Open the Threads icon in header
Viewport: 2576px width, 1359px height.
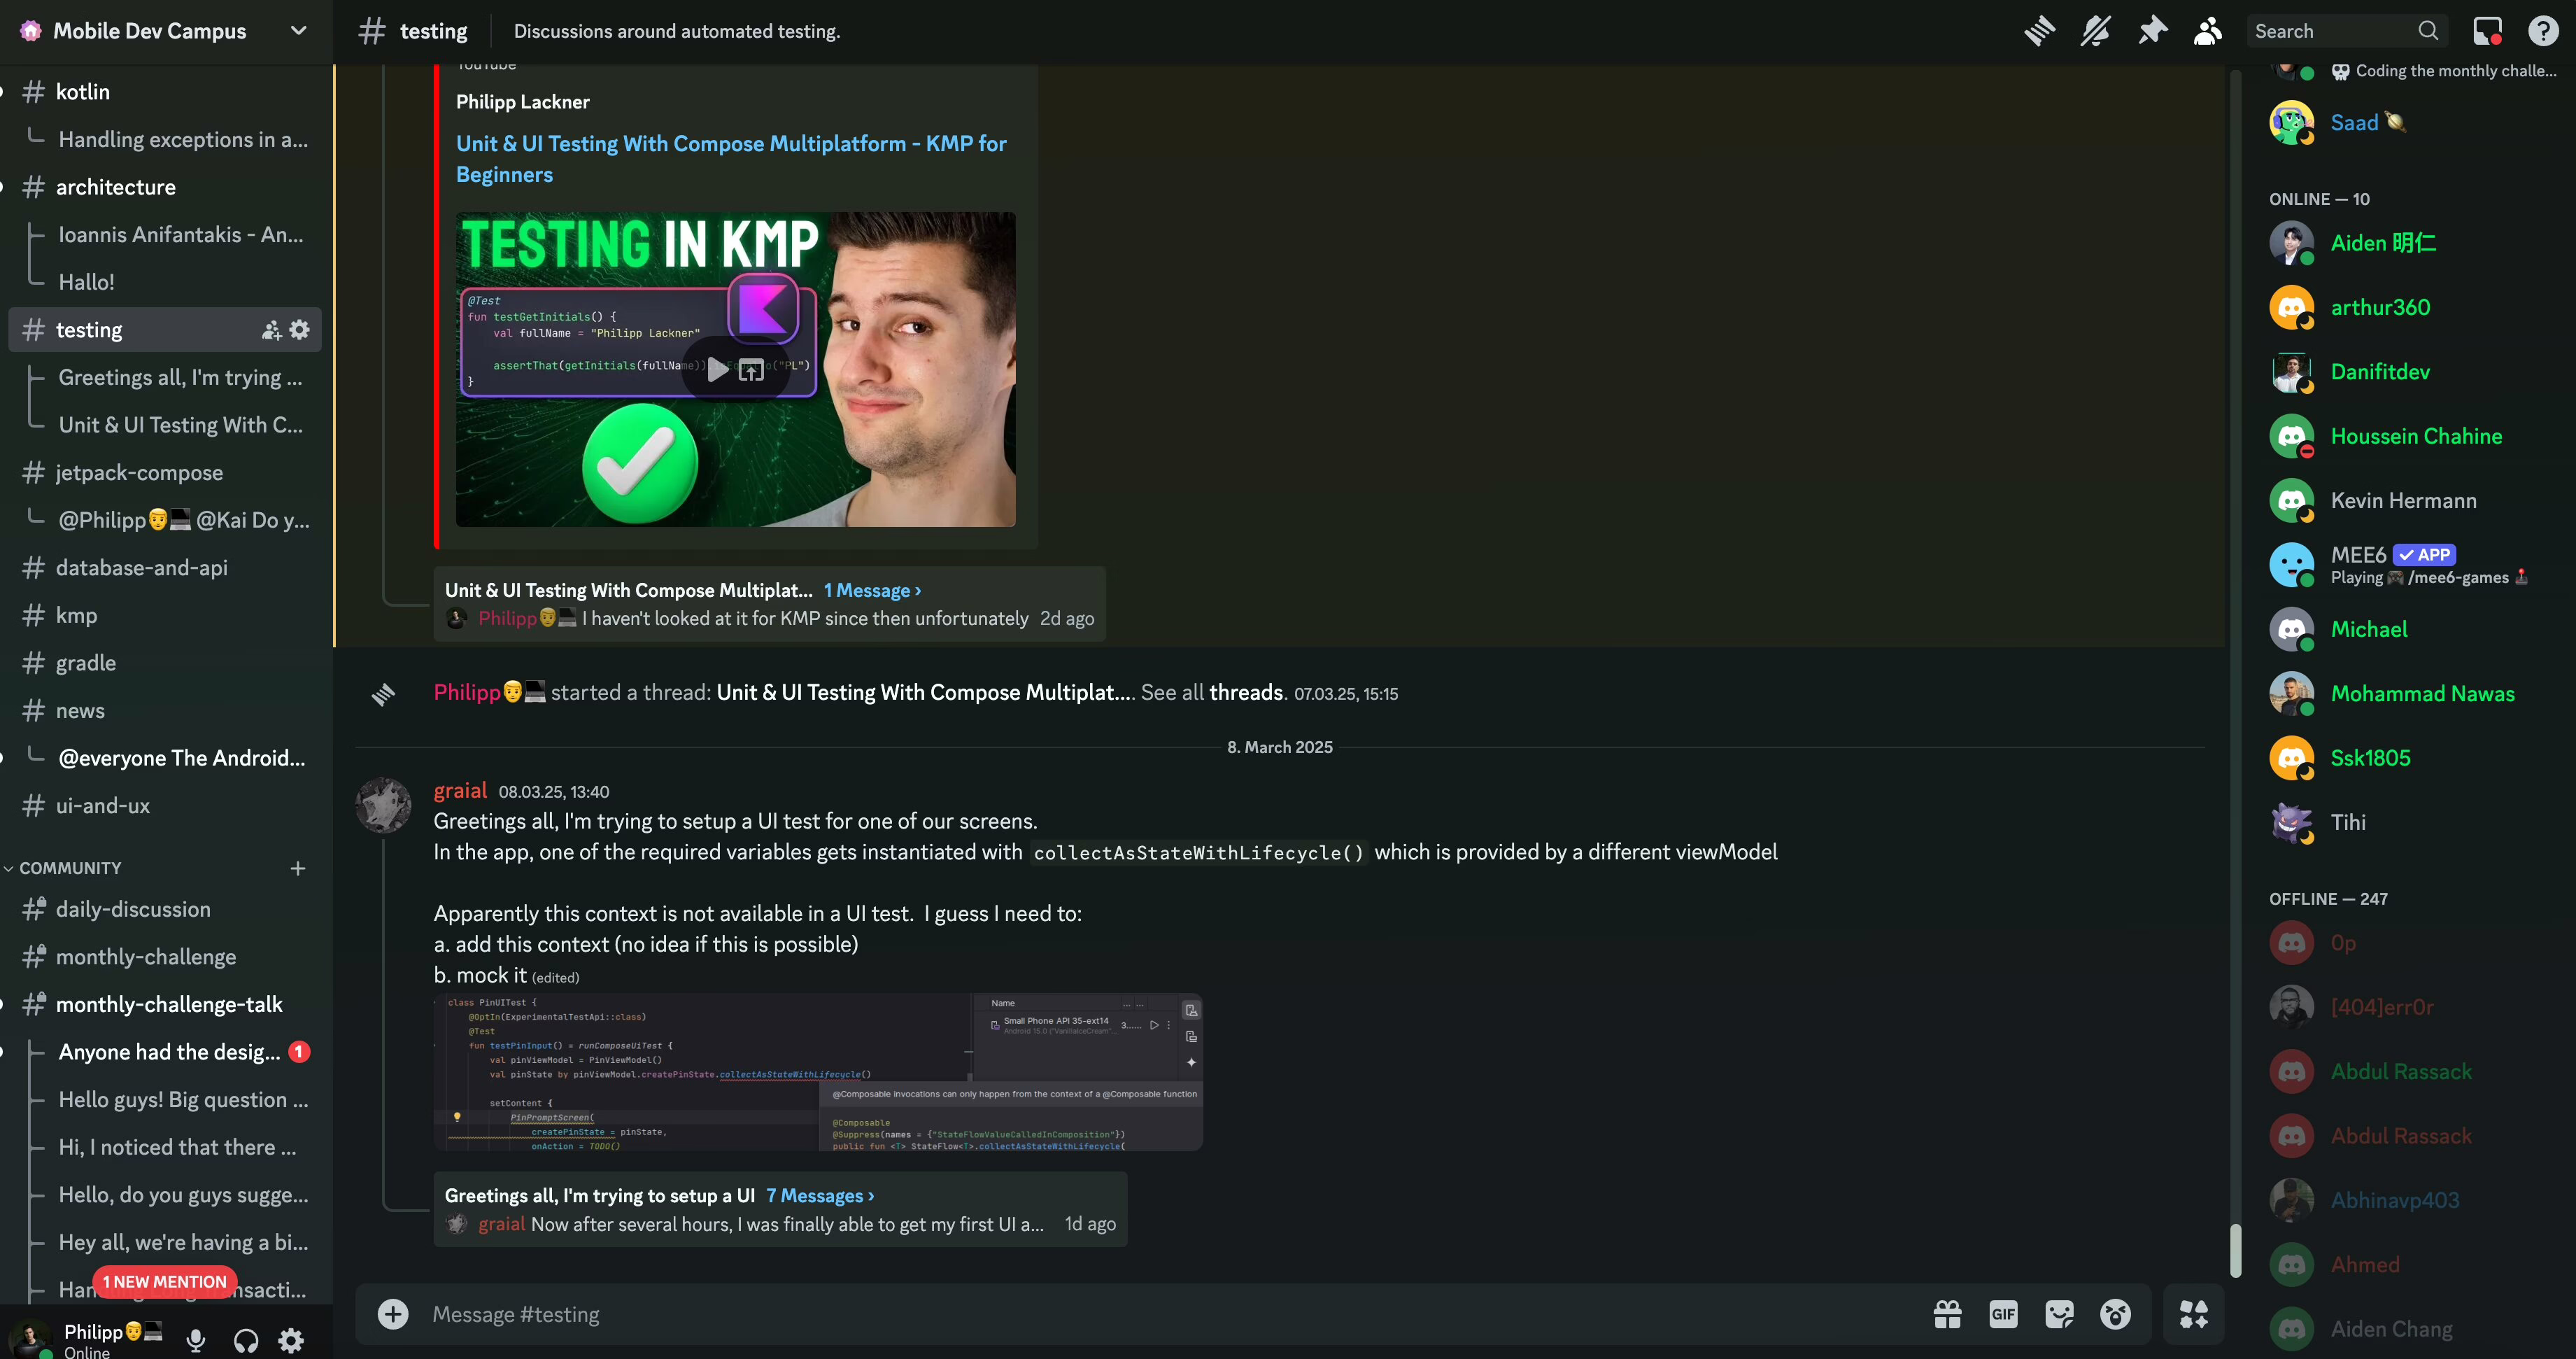2039,31
